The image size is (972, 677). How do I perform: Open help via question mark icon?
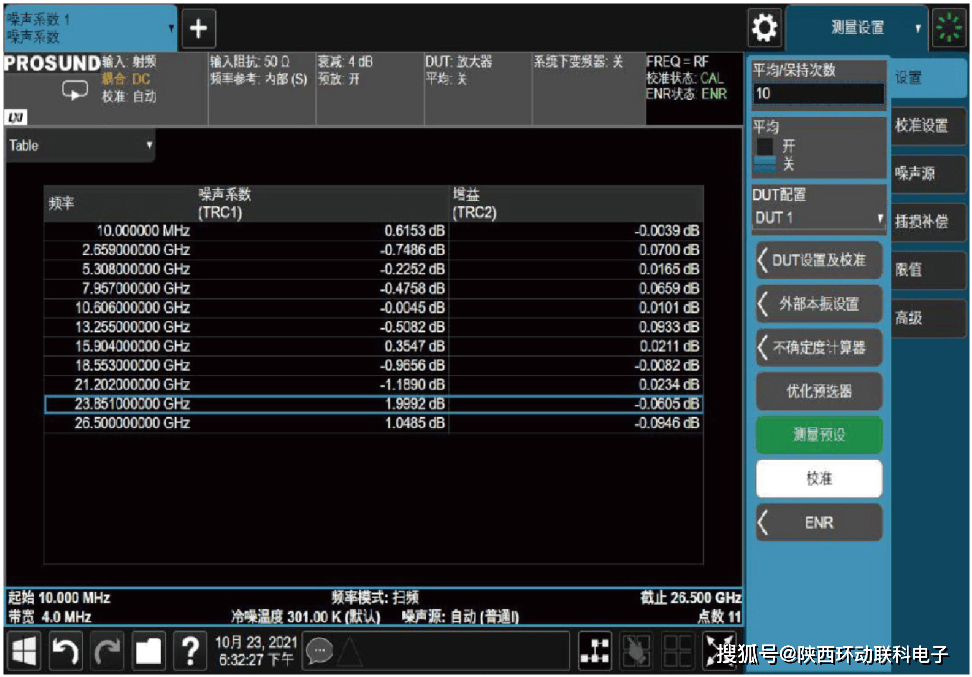tap(189, 651)
